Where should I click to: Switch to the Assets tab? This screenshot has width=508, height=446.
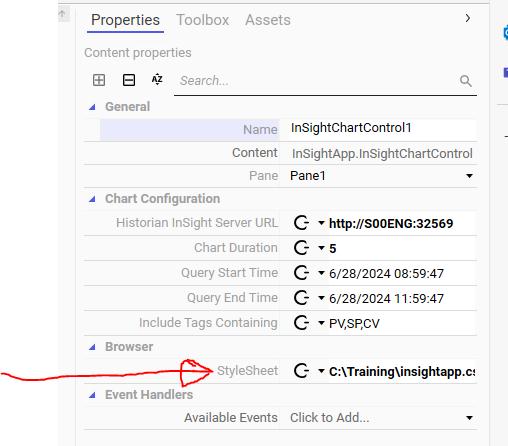(268, 20)
